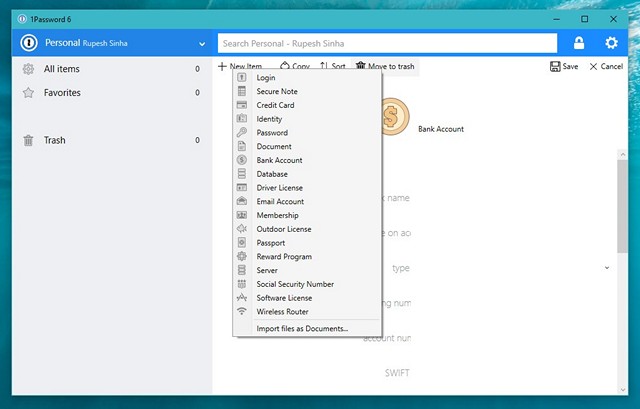Click the Sort toolbar button
Screen dimensions: 640x409
coord(333,66)
